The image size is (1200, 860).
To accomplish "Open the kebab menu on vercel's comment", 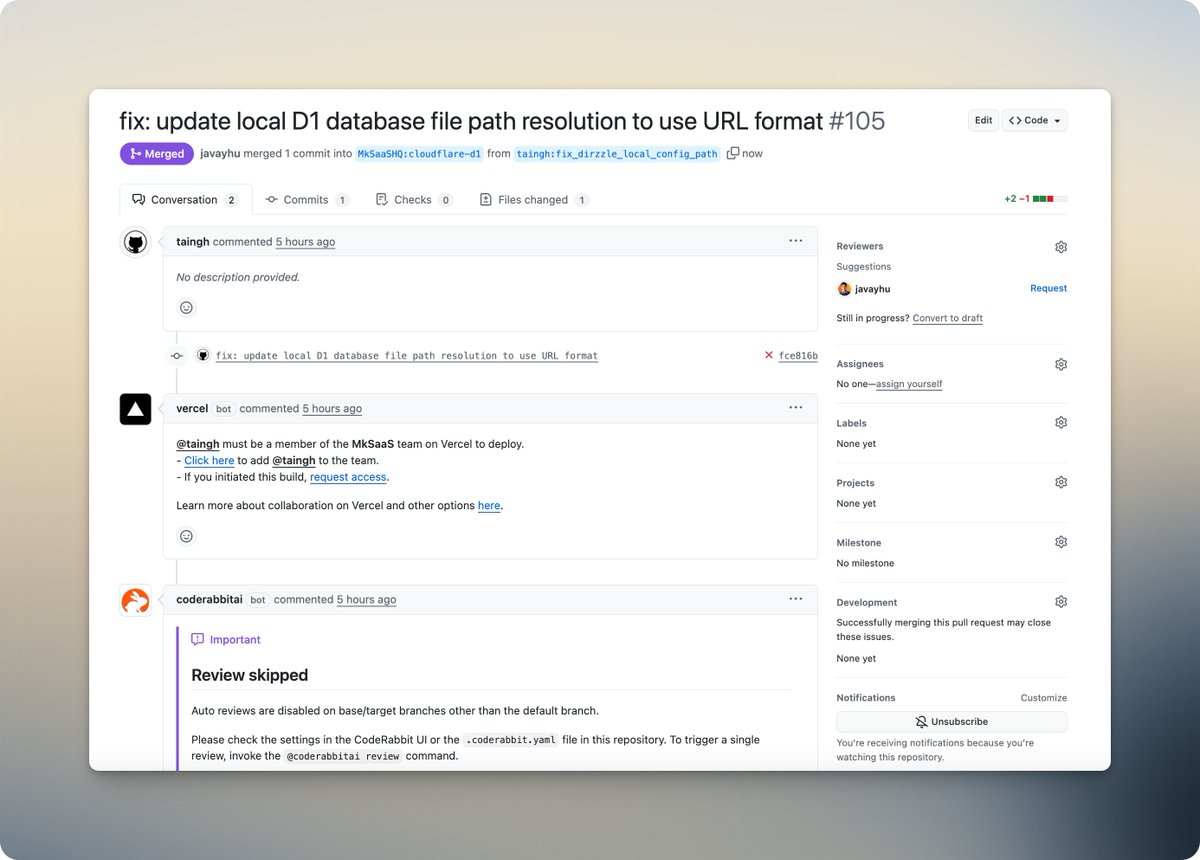I will 795,407.
